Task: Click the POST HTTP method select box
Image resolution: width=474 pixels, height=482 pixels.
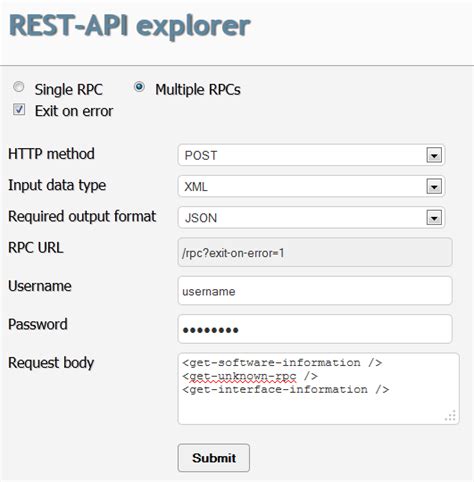Action: (x=311, y=155)
